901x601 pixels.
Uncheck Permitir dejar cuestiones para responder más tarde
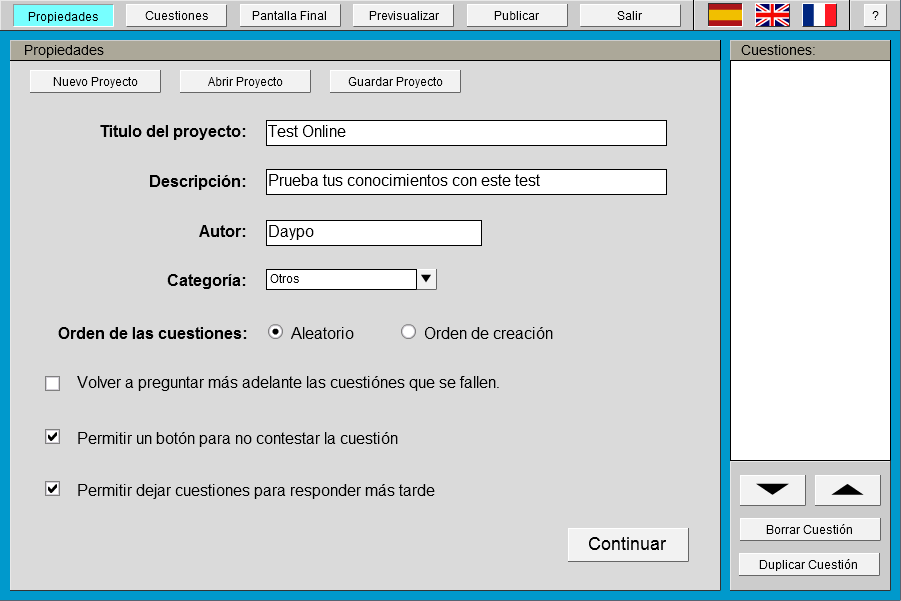click(52, 489)
